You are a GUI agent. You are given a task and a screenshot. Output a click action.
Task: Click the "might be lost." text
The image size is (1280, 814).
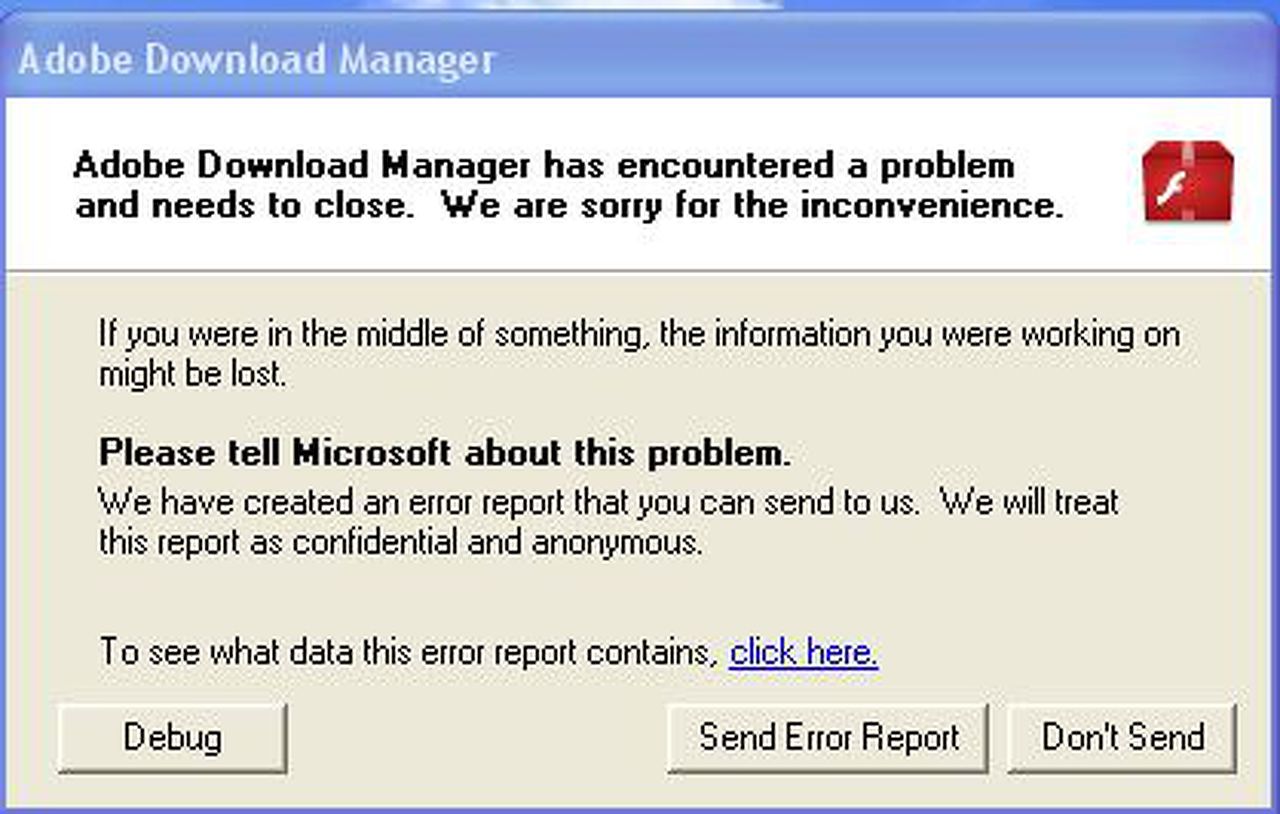[x=192, y=375]
